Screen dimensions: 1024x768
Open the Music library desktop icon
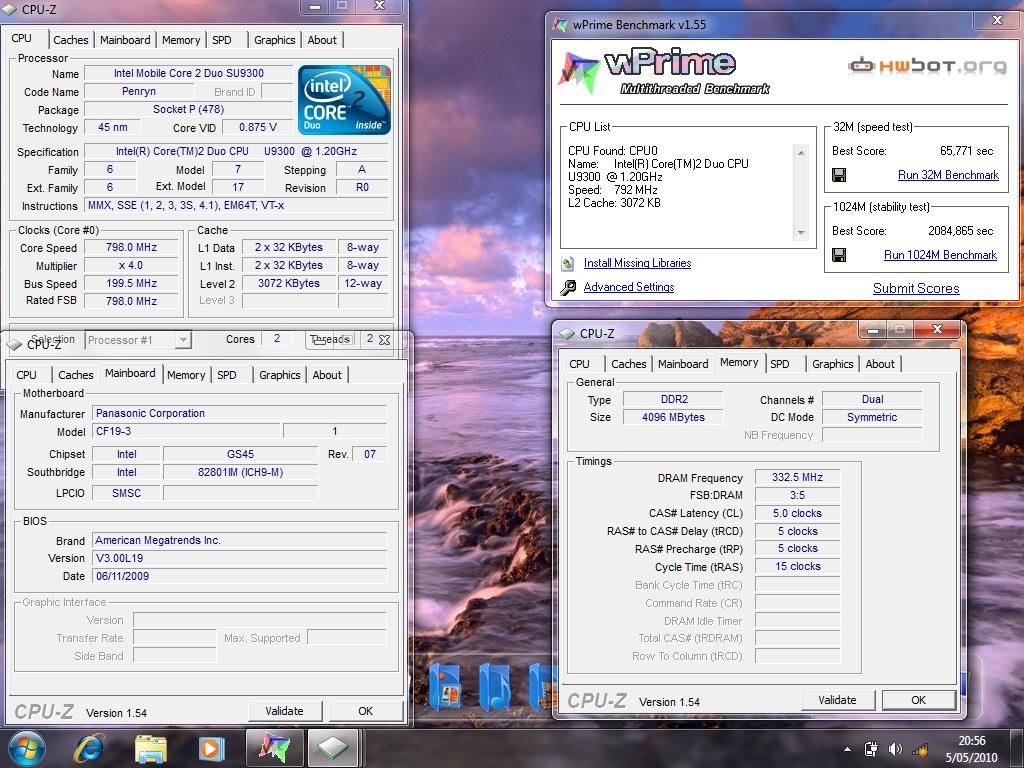(x=494, y=686)
